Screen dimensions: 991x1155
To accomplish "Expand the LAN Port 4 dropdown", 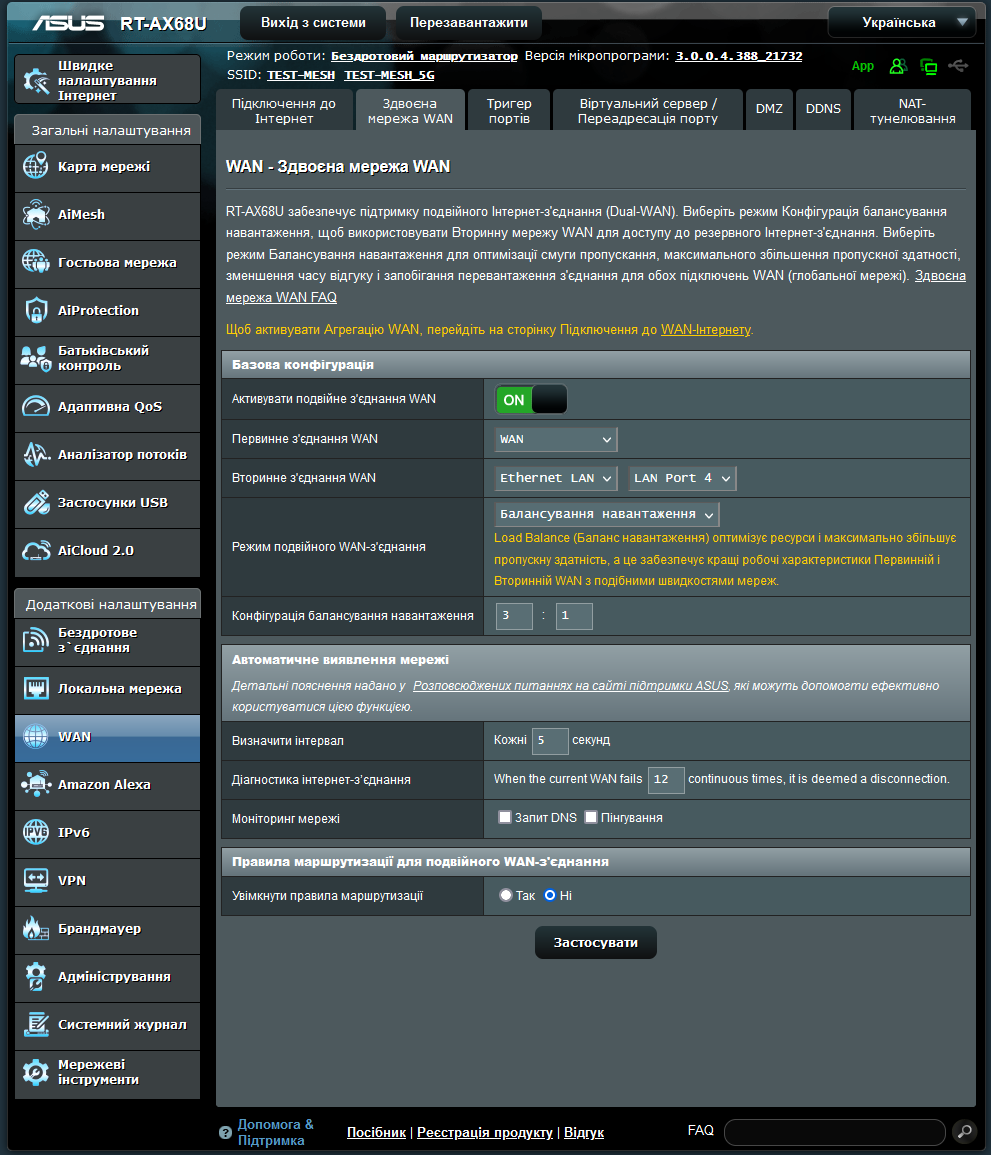I will click(682, 478).
